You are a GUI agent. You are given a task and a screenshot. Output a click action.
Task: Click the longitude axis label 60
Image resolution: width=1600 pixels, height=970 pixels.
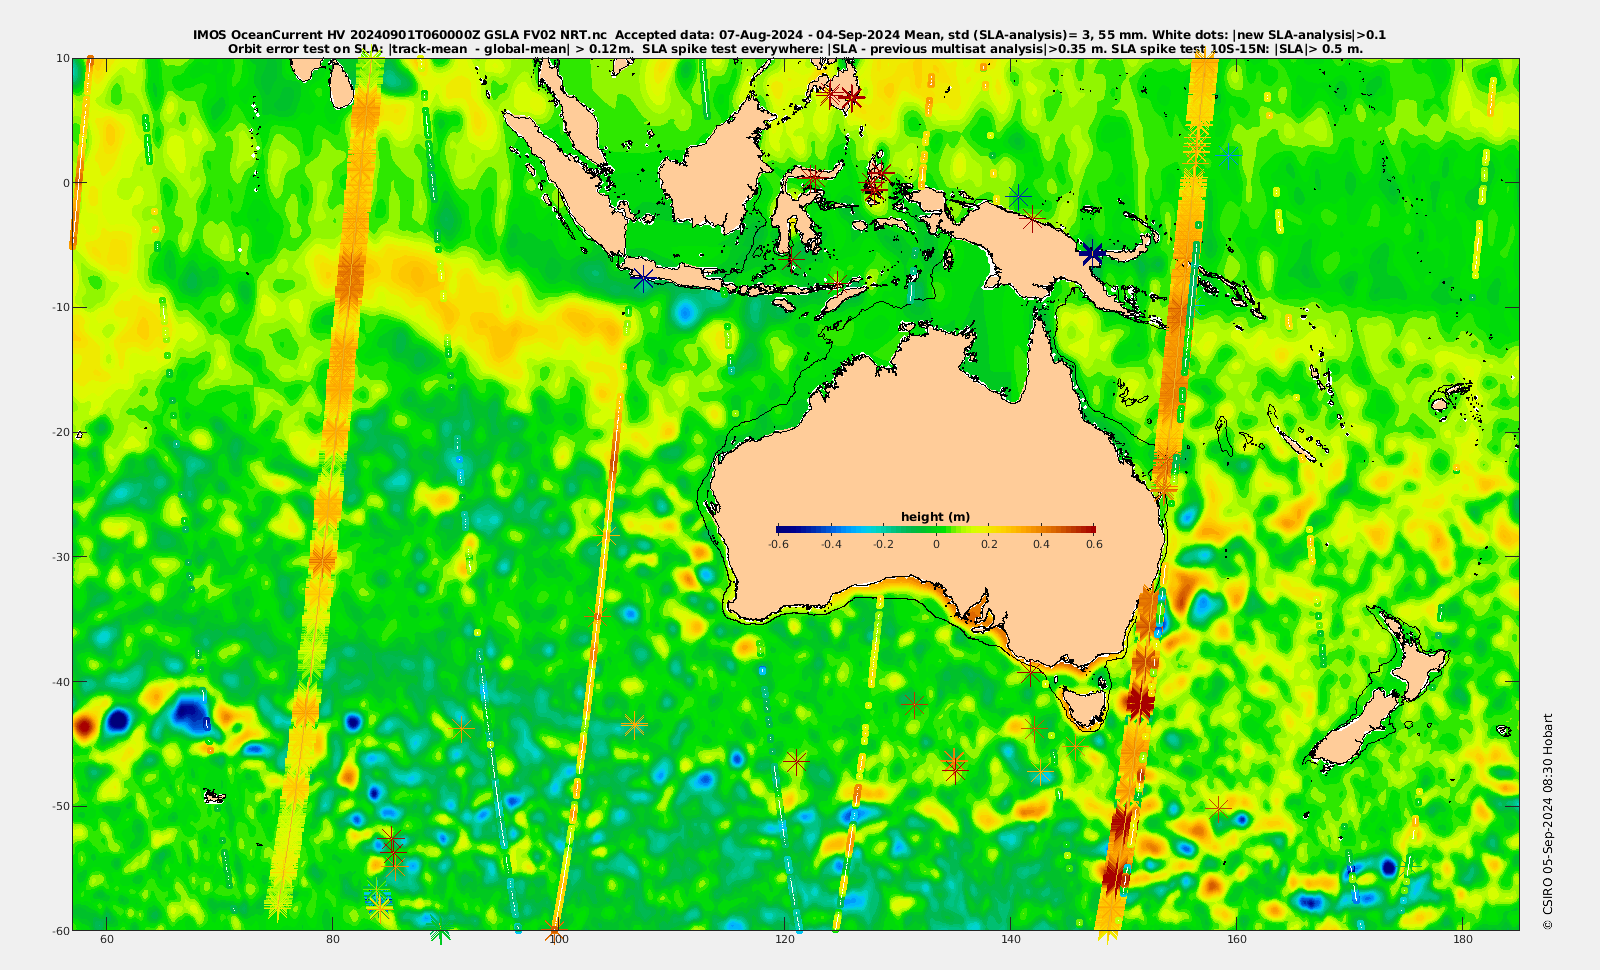click(x=107, y=940)
